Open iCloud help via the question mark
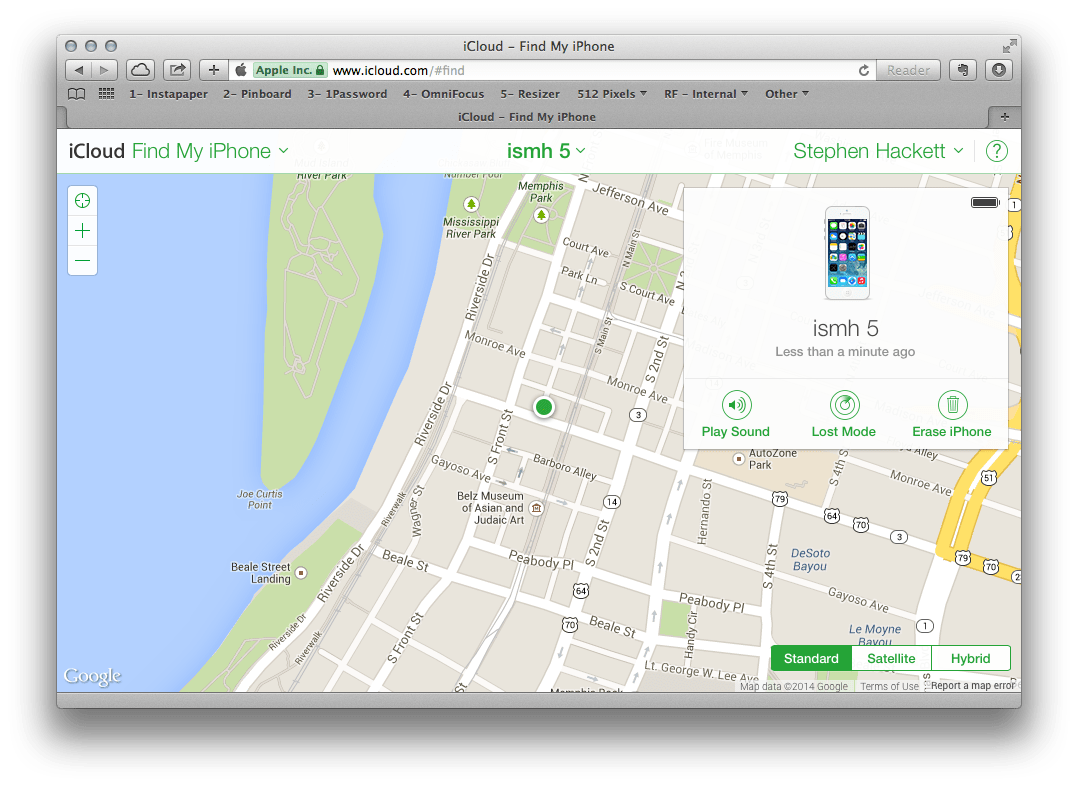This screenshot has height=787, width=1078. tap(996, 150)
